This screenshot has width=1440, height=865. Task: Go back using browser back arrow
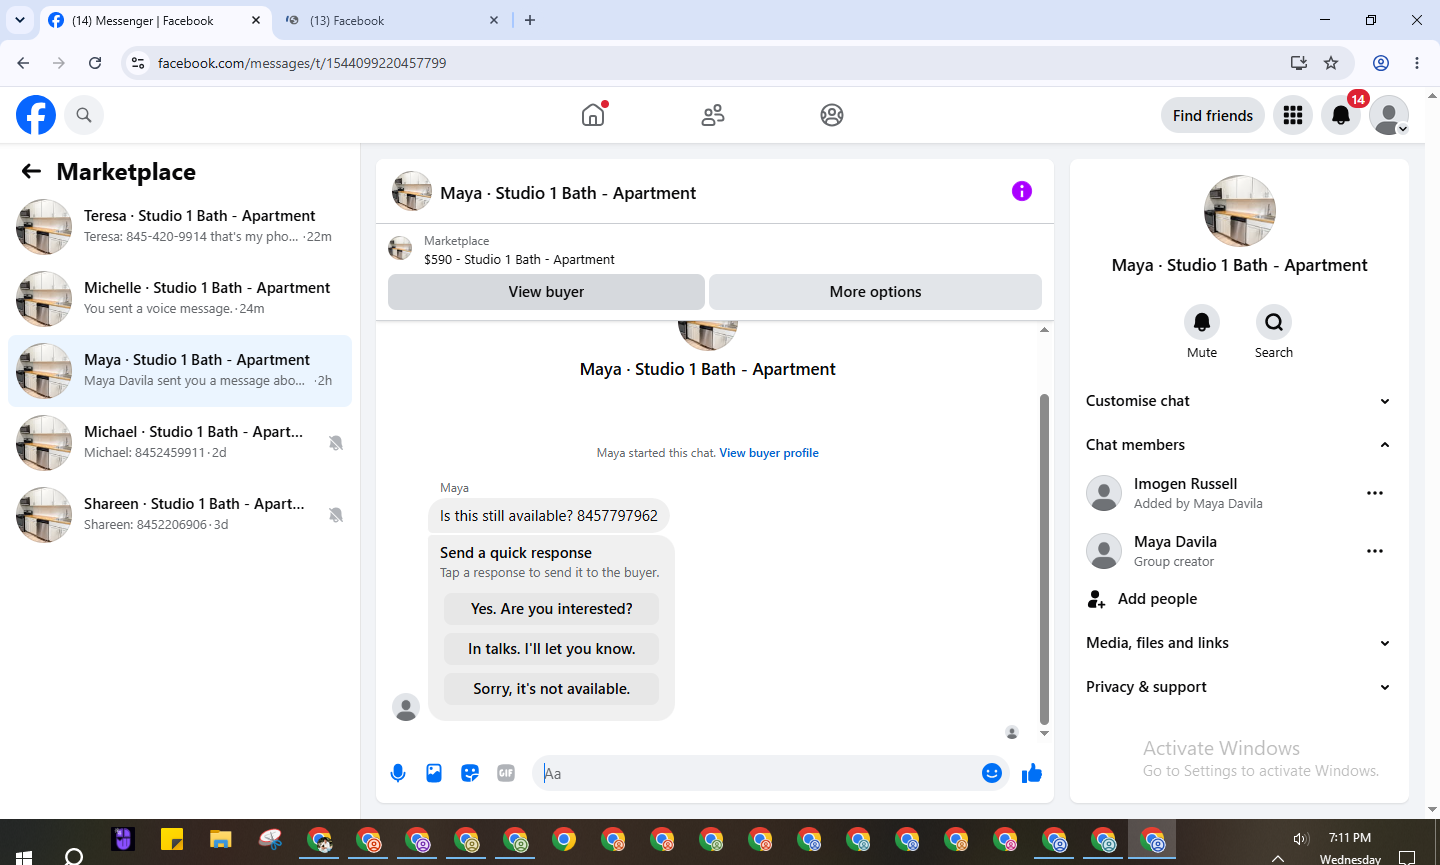point(23,63)
